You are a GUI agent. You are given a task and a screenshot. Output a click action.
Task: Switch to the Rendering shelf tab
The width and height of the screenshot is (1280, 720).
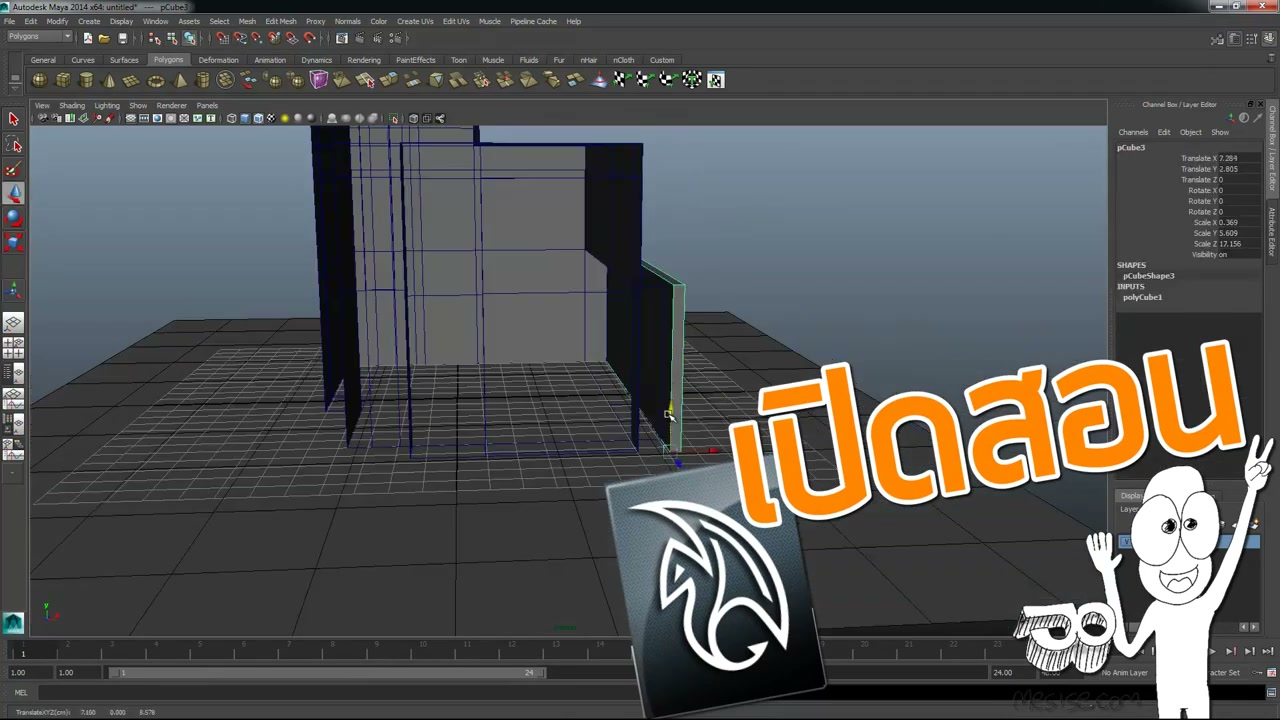tap(364, 60)
